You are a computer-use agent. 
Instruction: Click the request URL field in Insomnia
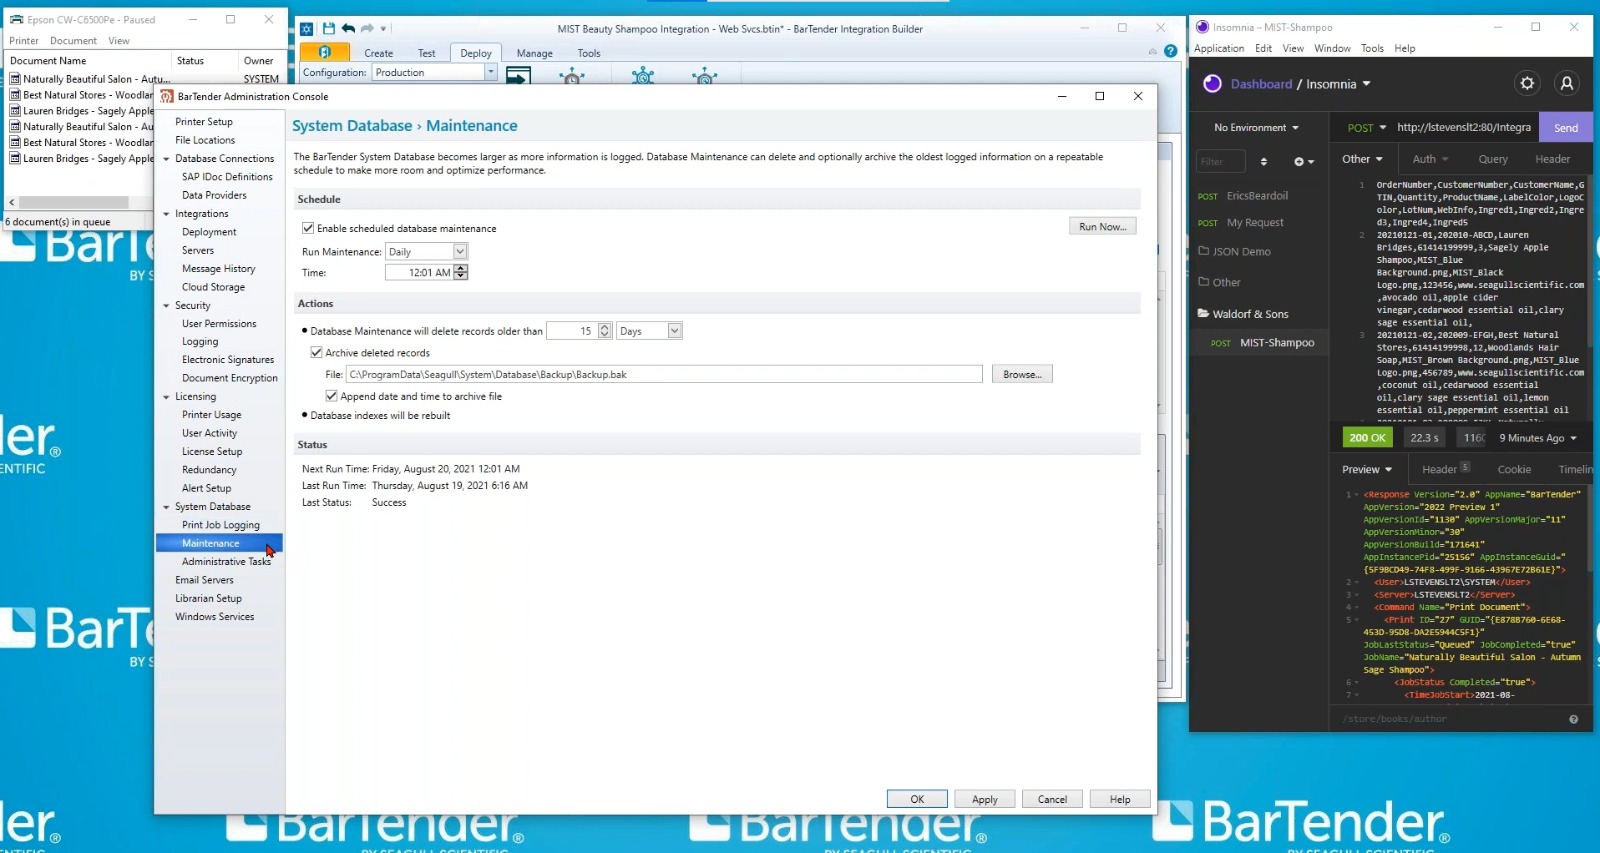tap(1464, 128)
